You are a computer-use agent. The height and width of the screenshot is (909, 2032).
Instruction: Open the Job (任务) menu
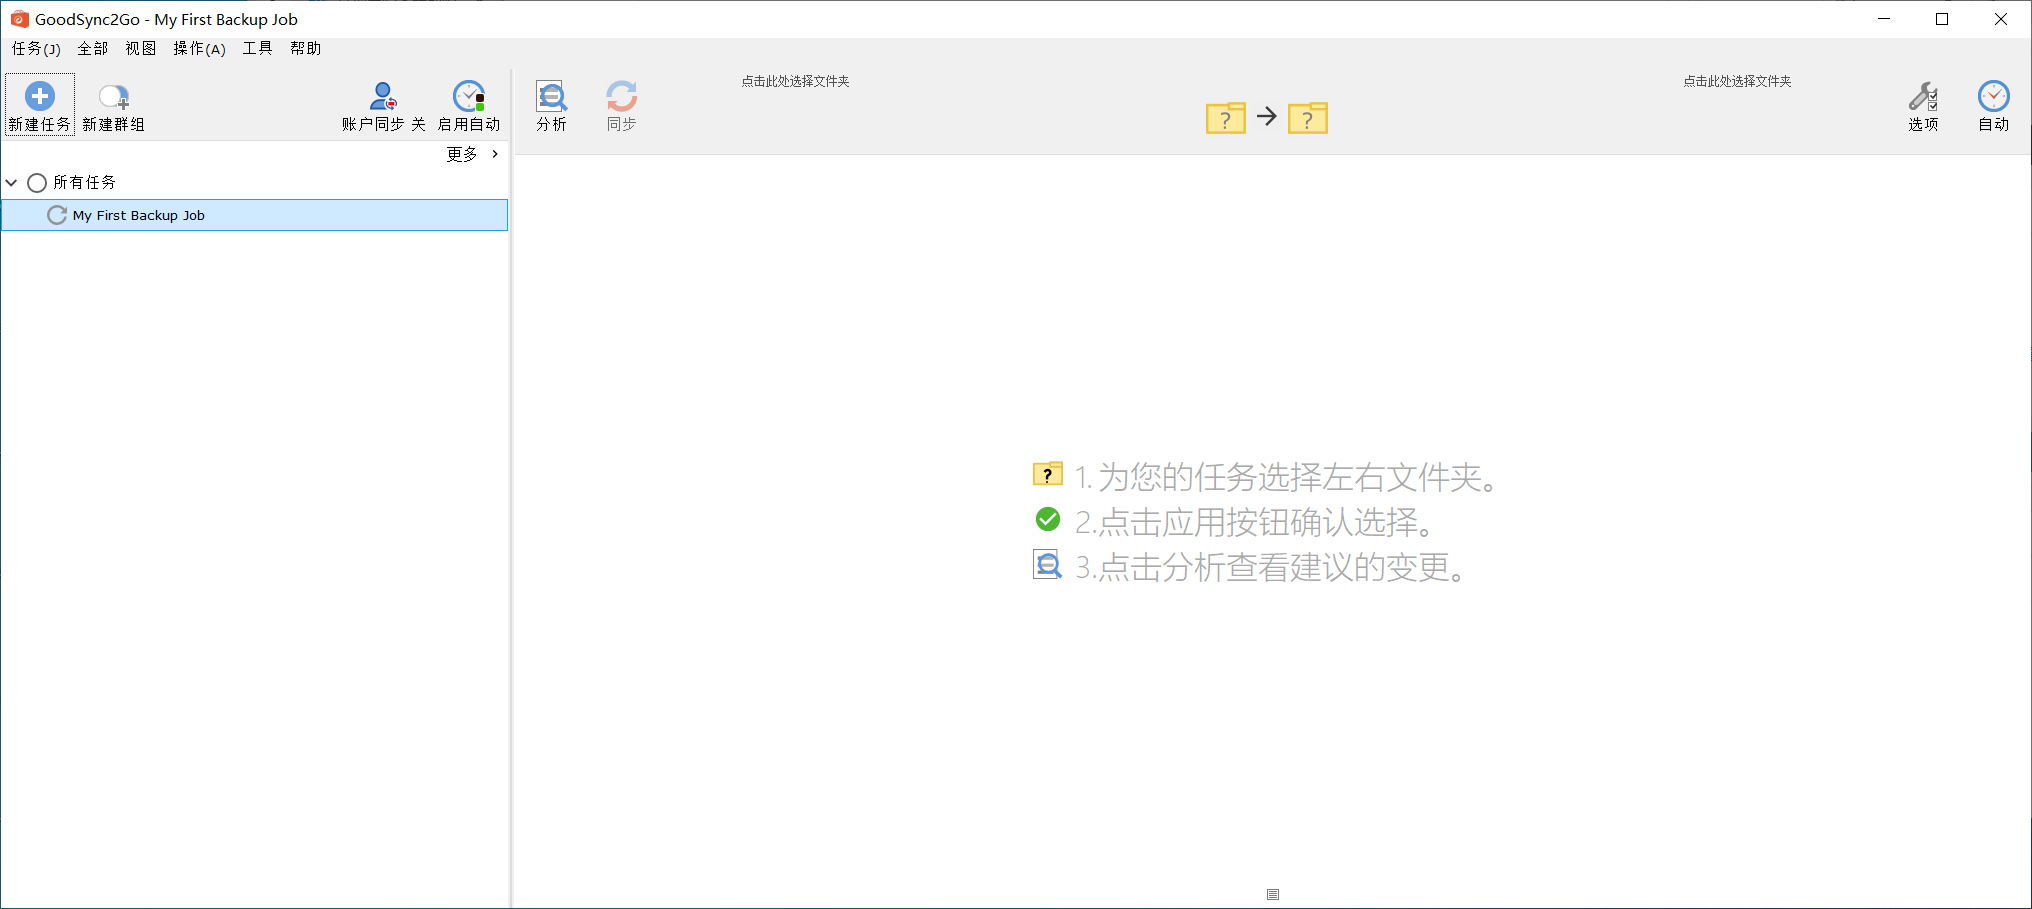click(x=36, y=49)
